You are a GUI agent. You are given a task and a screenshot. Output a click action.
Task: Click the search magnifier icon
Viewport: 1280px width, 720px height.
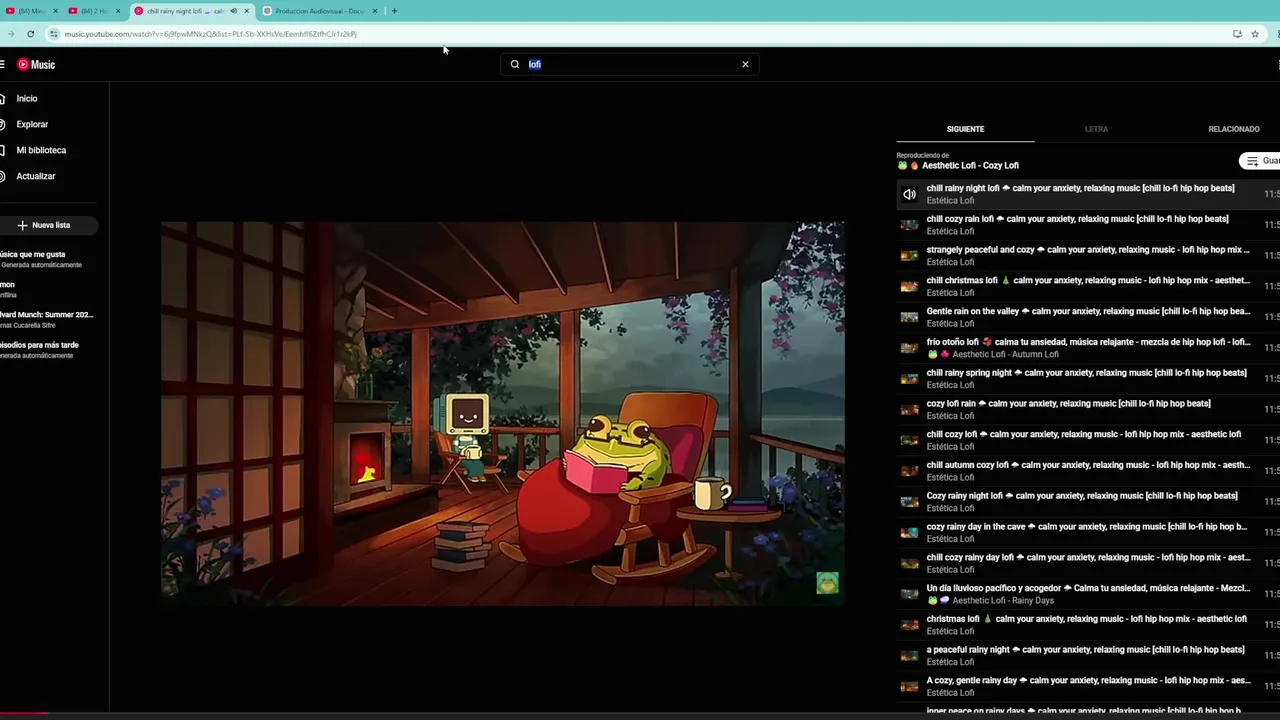[x=515, y=64]
